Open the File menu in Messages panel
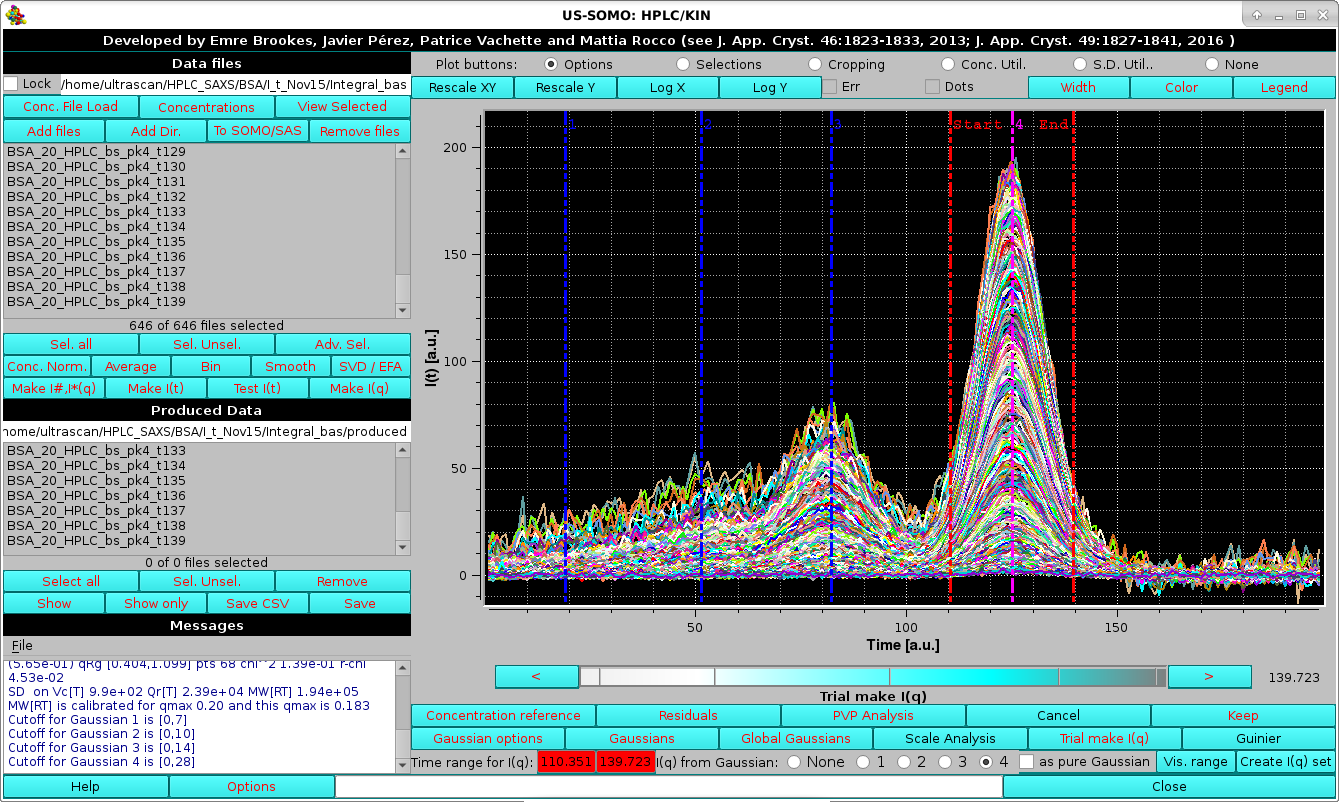Screen dimensions: 1339x802 tap(21, 645)
